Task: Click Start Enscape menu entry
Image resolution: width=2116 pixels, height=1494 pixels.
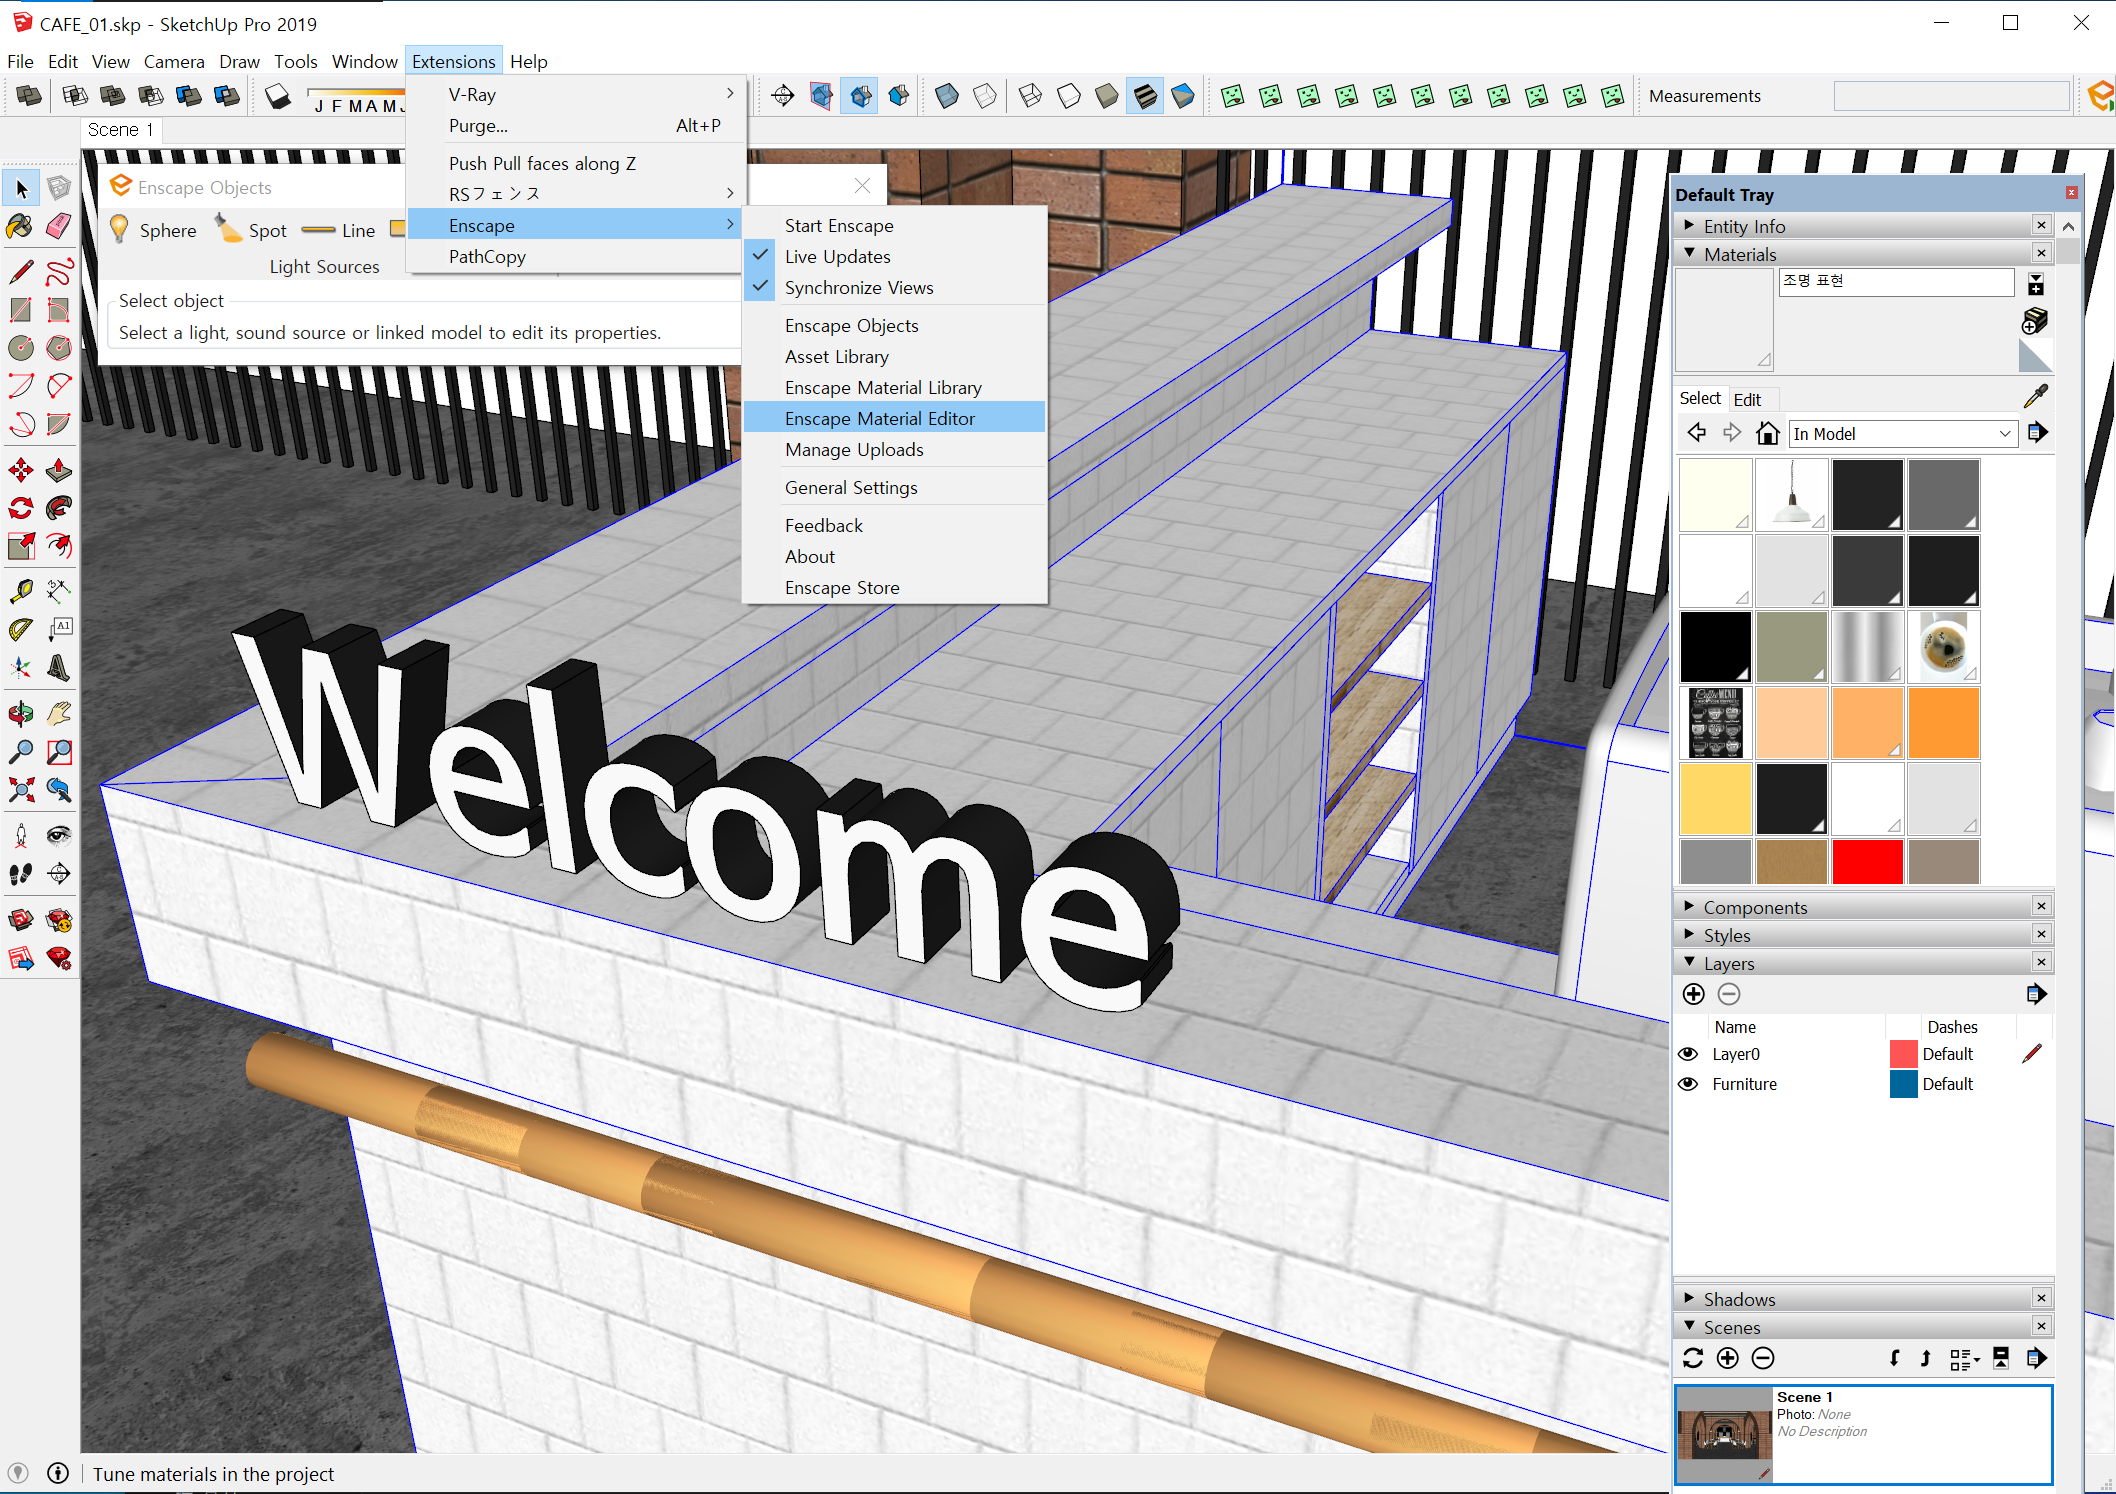Action: (x=895, y=225)
